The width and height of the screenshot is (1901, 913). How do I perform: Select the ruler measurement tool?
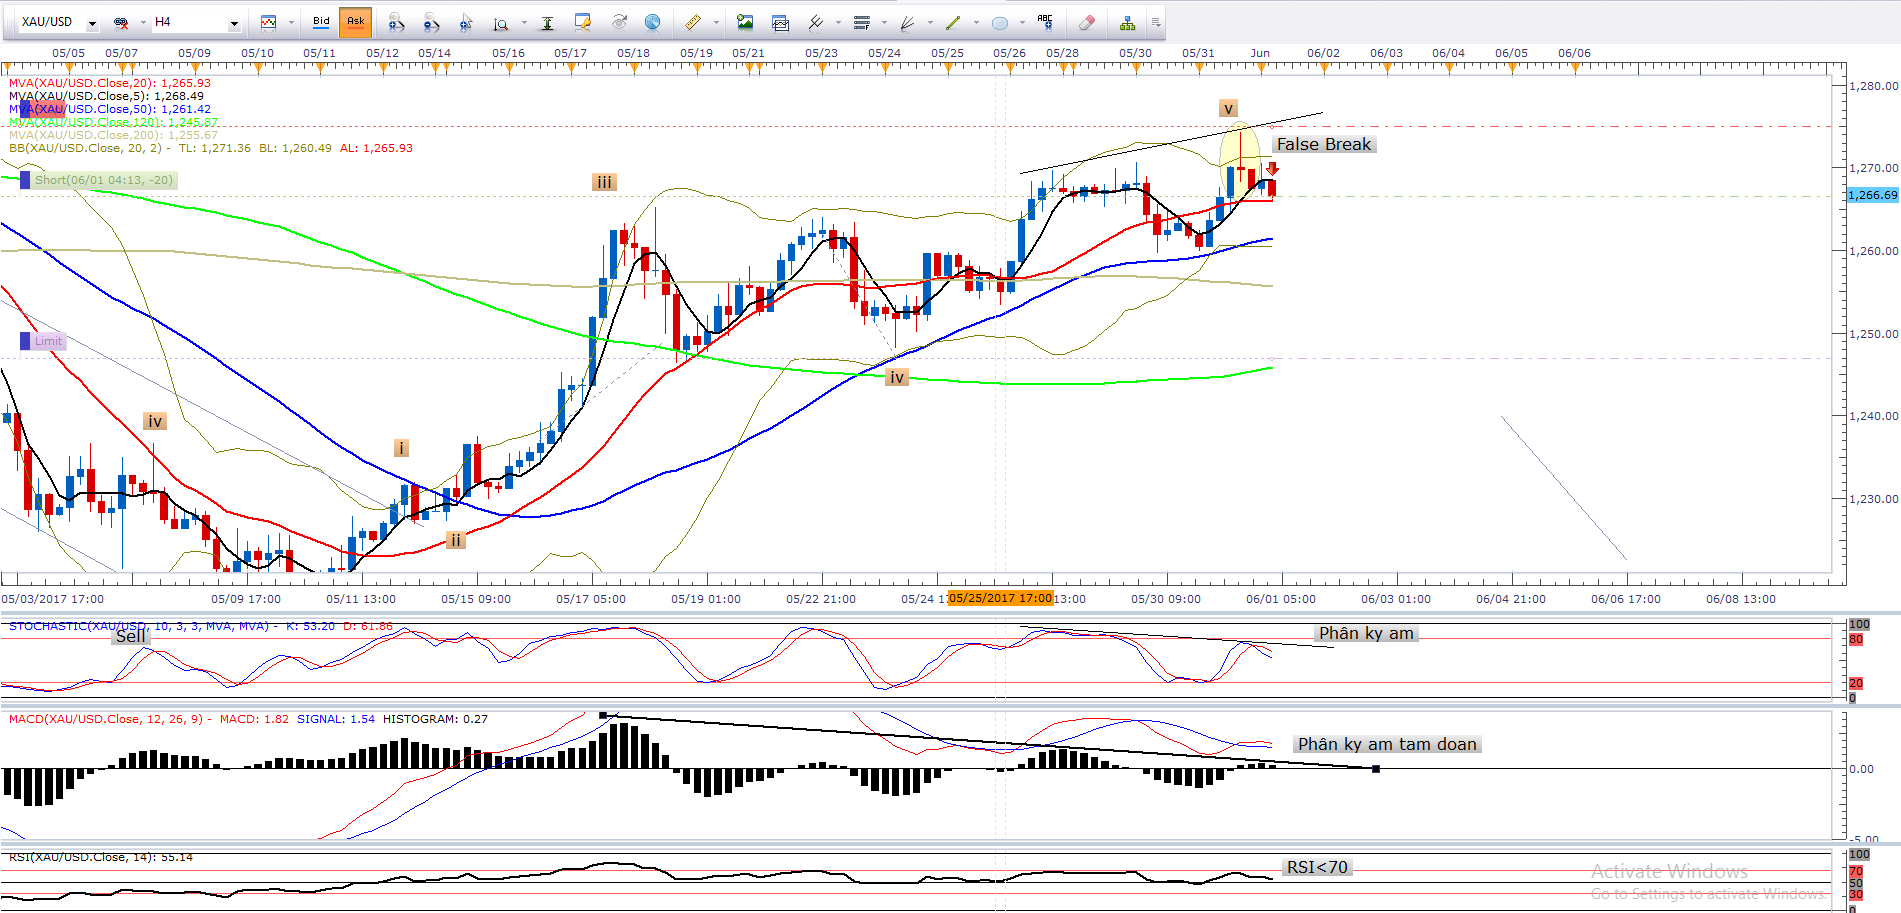tap(692, 22)
